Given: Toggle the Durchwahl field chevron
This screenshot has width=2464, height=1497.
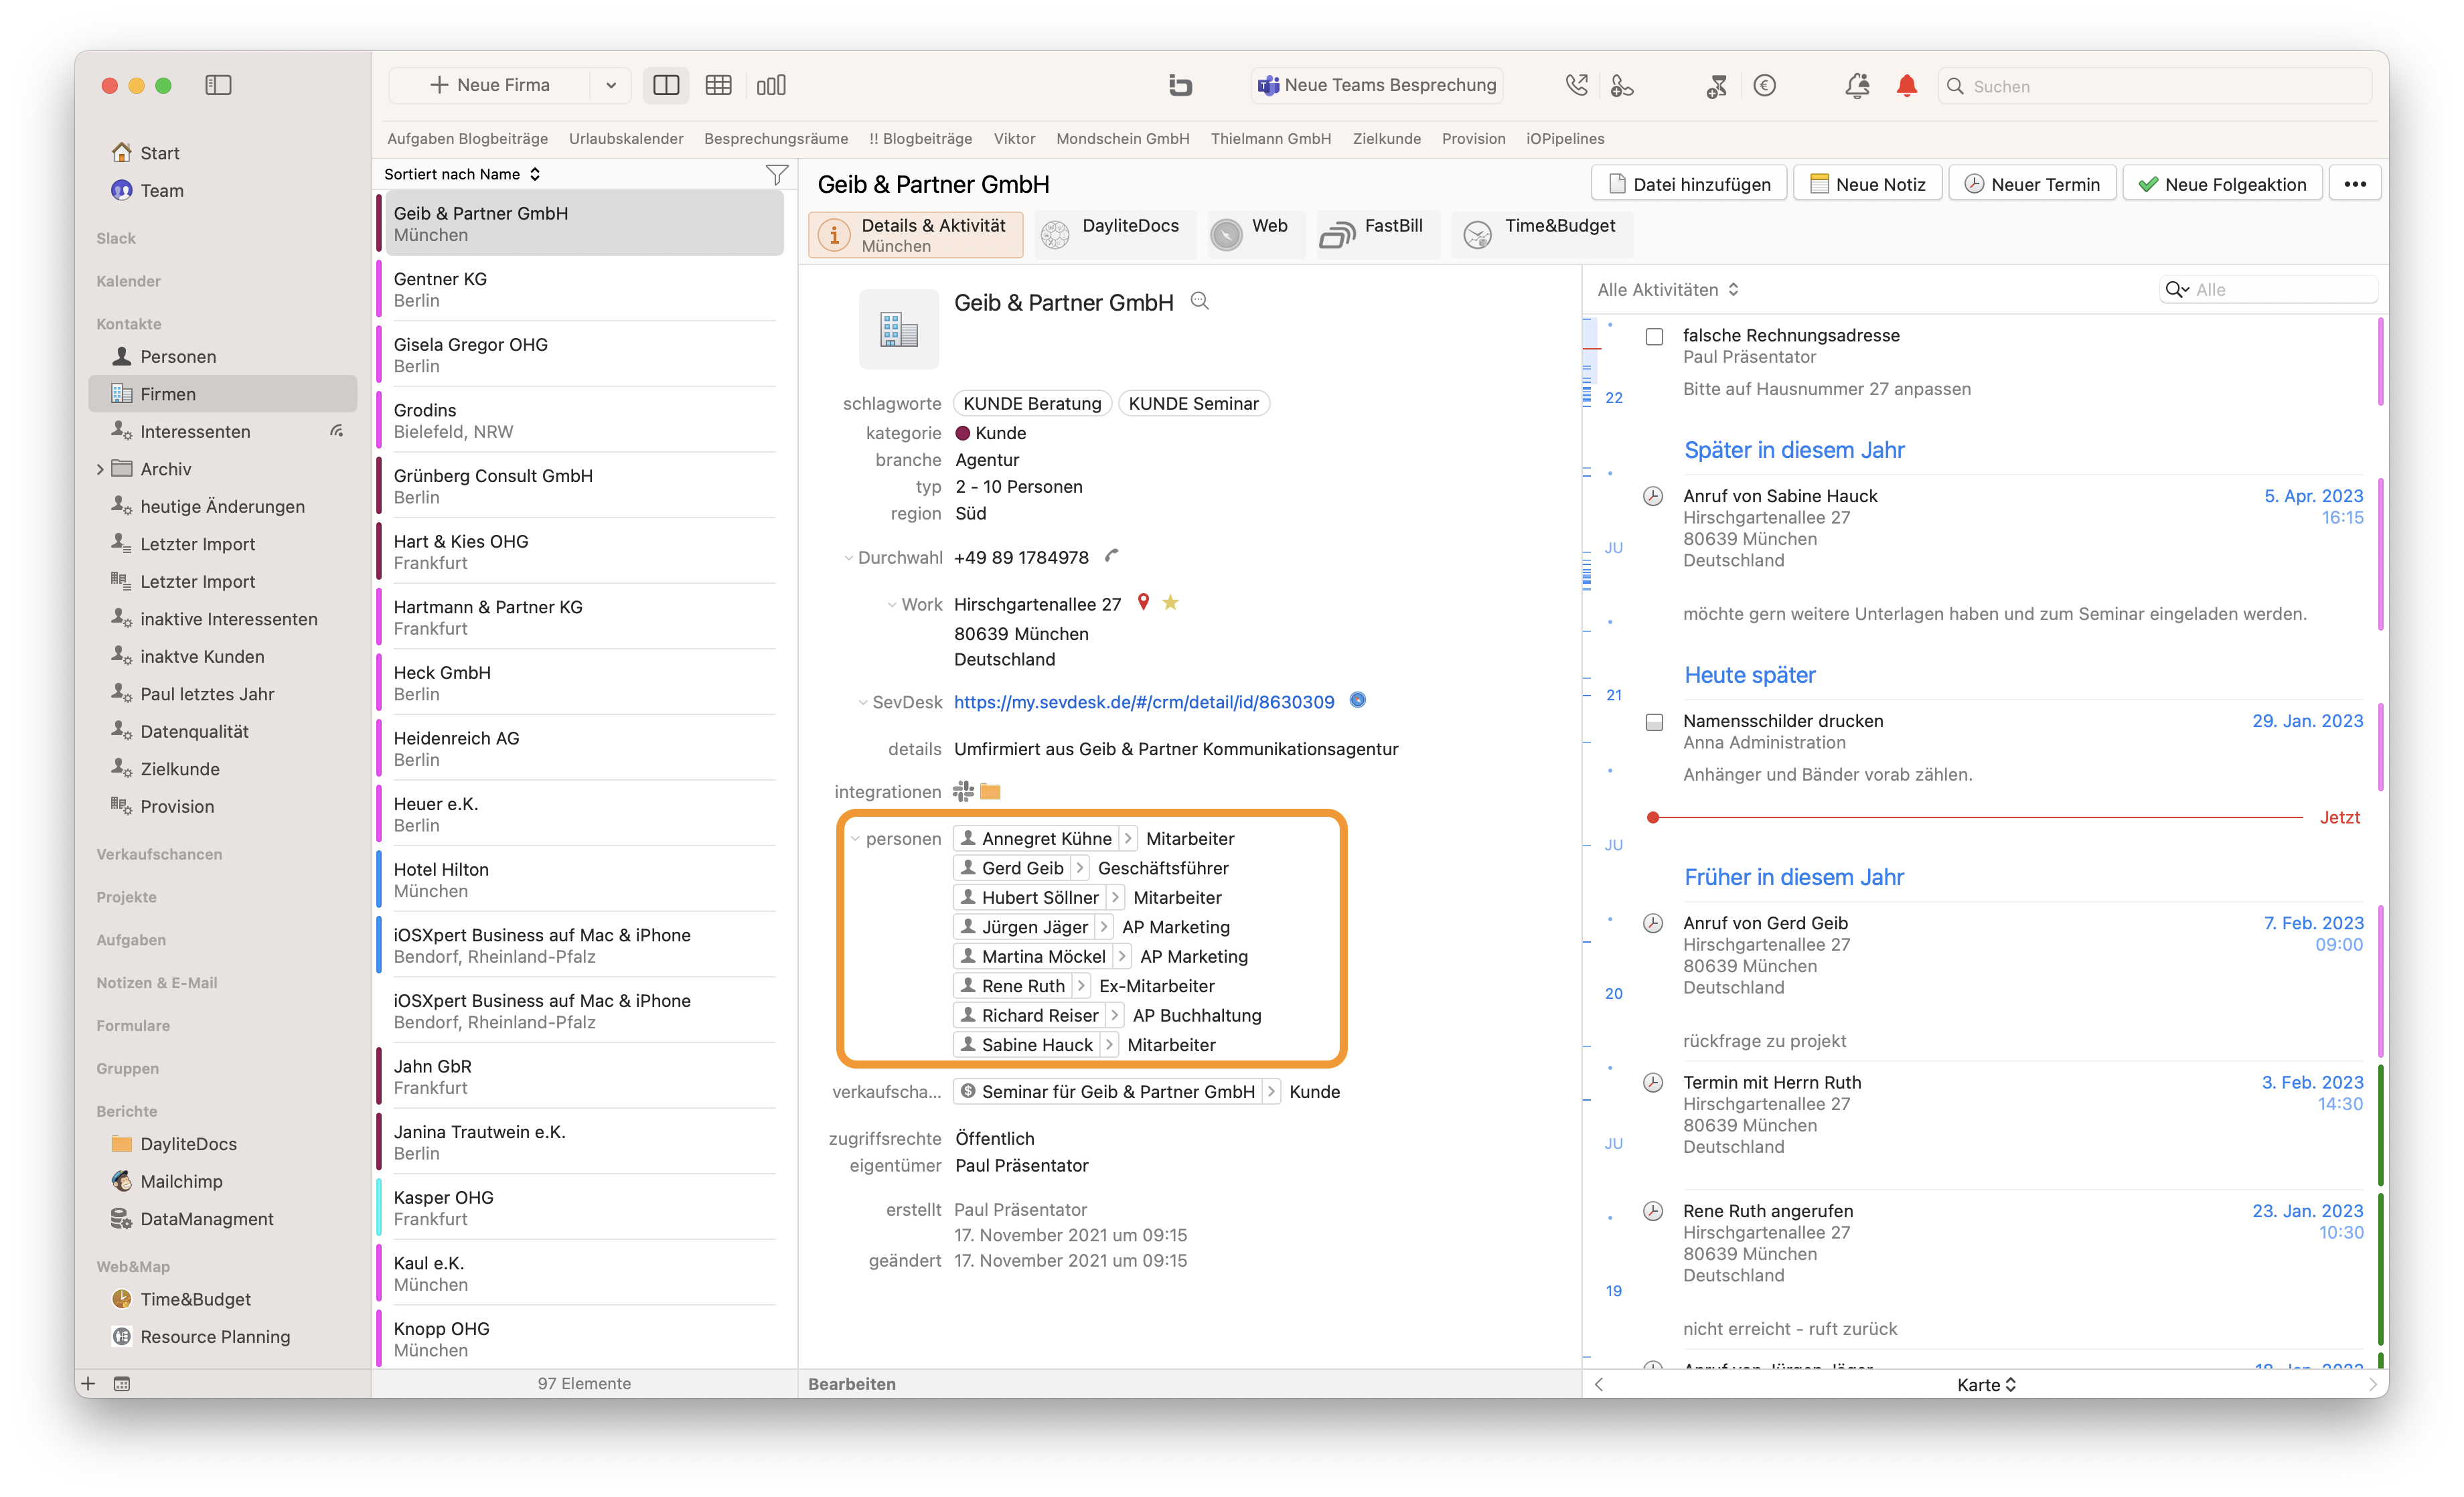Looking at the screenshot, I should [848, 557].
